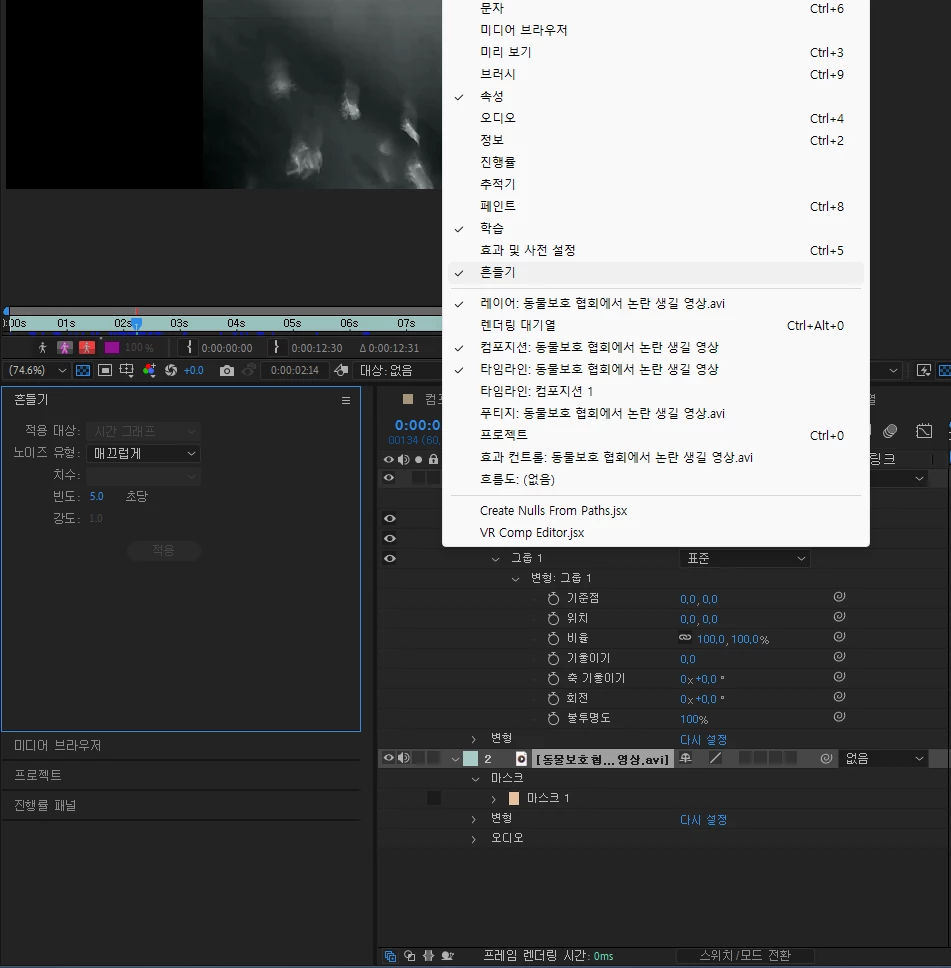
Task: Click the layer 2 teal label color swatch
Action: coord(471,759)
